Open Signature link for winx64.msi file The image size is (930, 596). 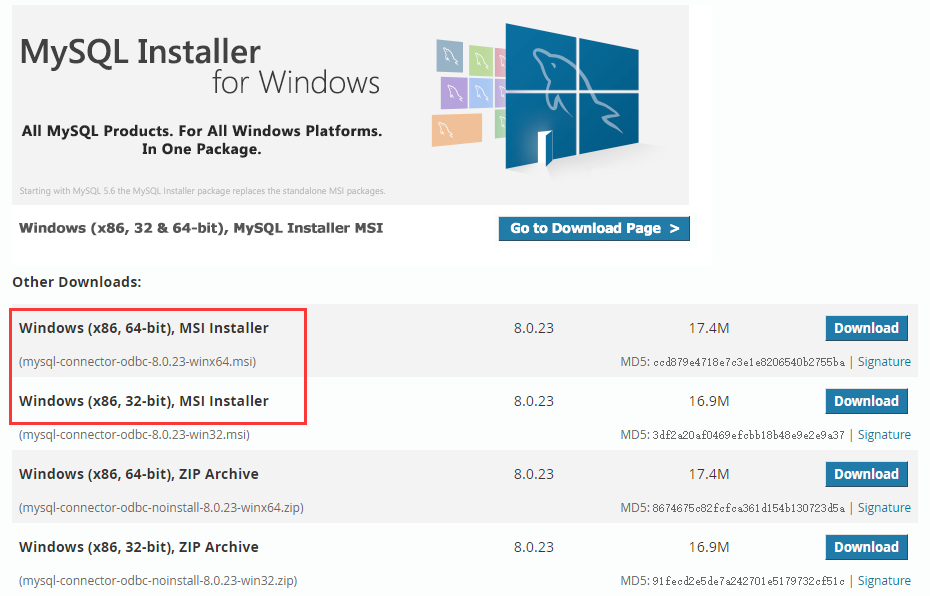[x=884, y=362]
